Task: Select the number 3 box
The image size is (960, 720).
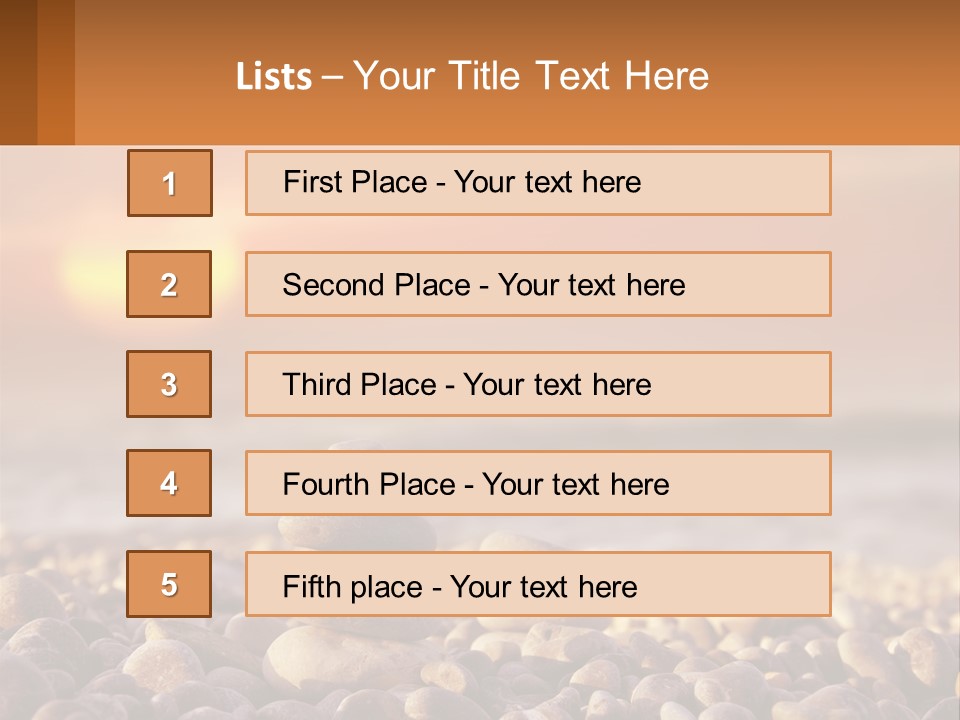Action: pos(169,384)
